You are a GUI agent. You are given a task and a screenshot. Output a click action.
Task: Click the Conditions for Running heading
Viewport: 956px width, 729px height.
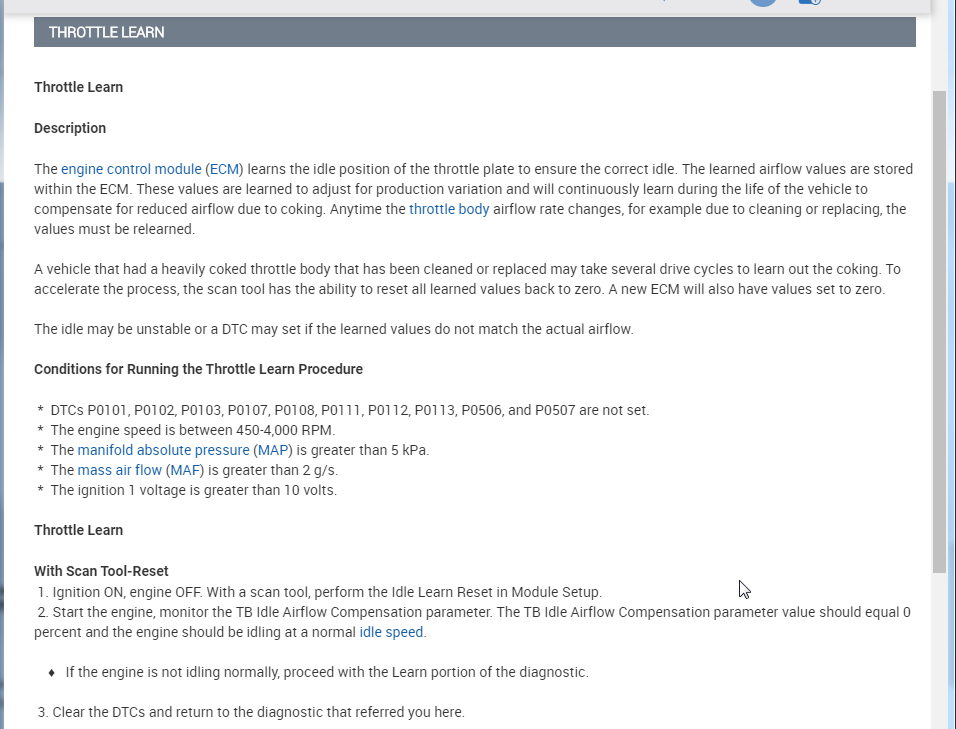click(198, 369)
